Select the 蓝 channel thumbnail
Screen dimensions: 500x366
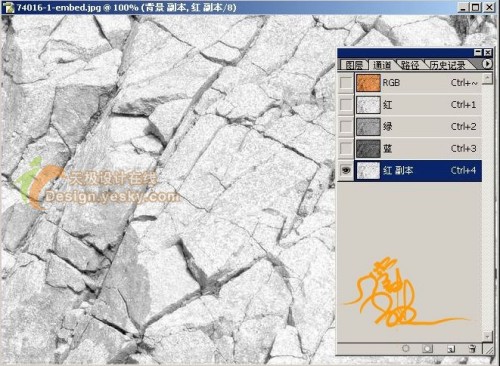[368, 149]
